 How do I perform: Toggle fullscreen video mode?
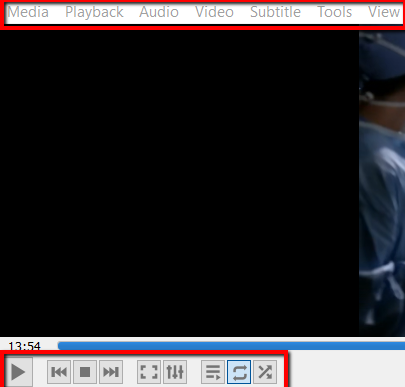point(149,372)
